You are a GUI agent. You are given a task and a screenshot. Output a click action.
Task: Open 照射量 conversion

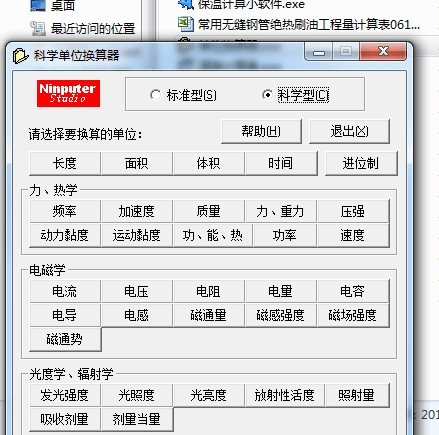tap(357, 395)
